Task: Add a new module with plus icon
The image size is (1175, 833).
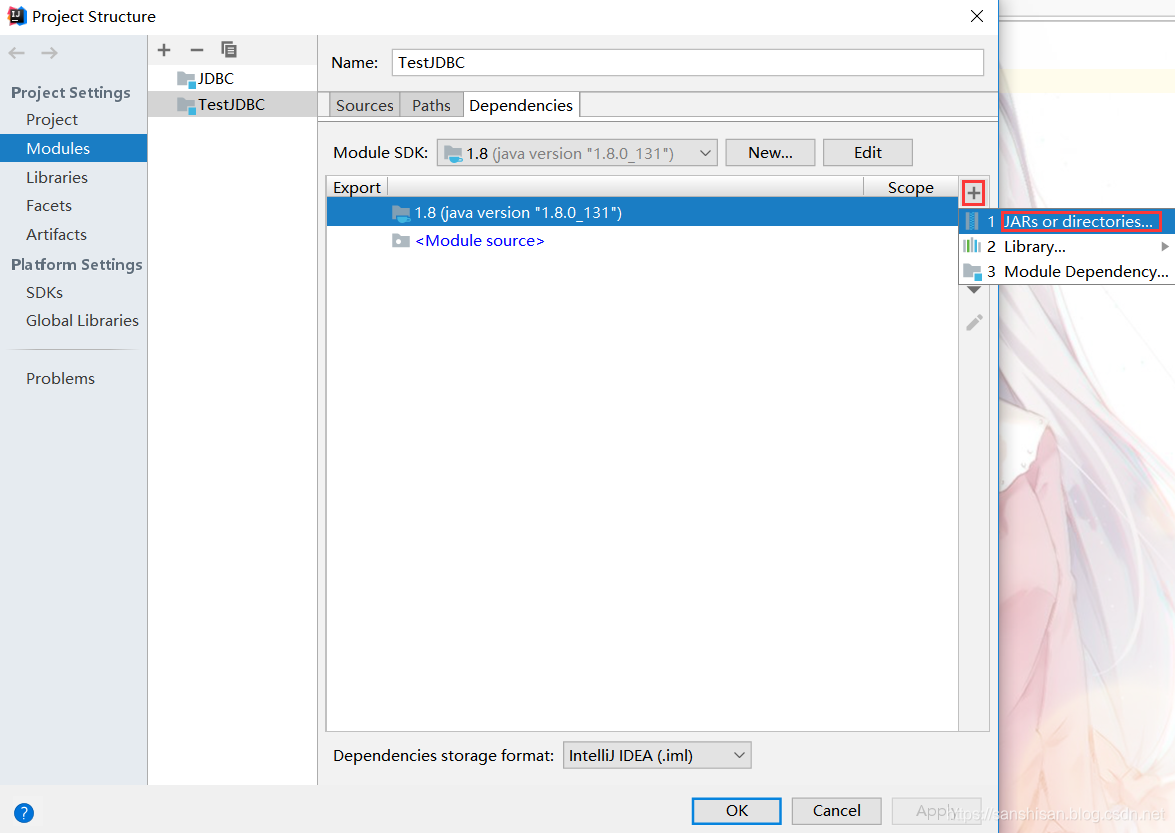Action: (164, 49)
